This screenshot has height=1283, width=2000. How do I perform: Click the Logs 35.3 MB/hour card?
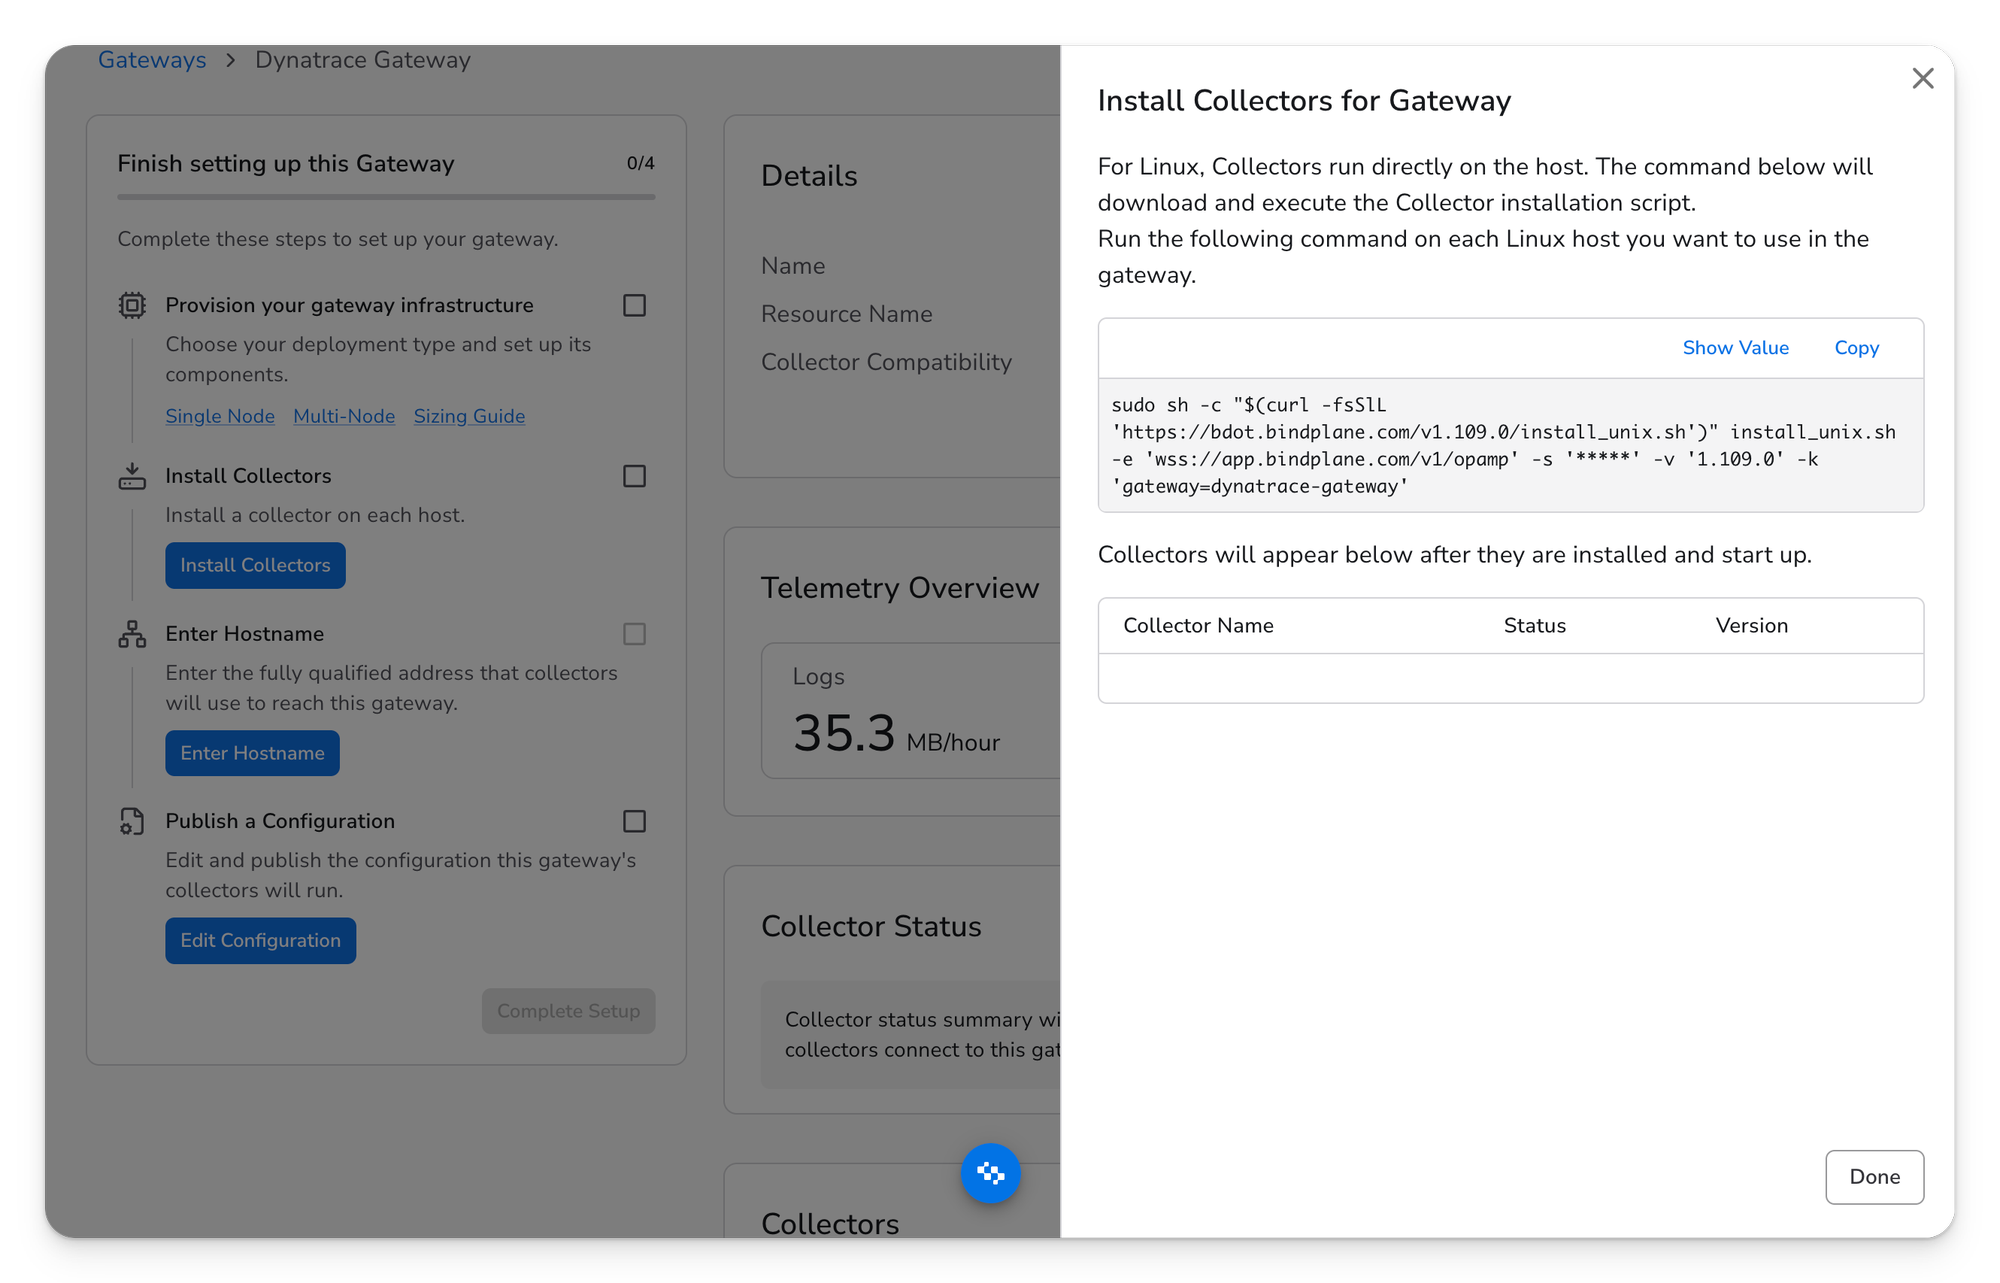coord(910,711)
